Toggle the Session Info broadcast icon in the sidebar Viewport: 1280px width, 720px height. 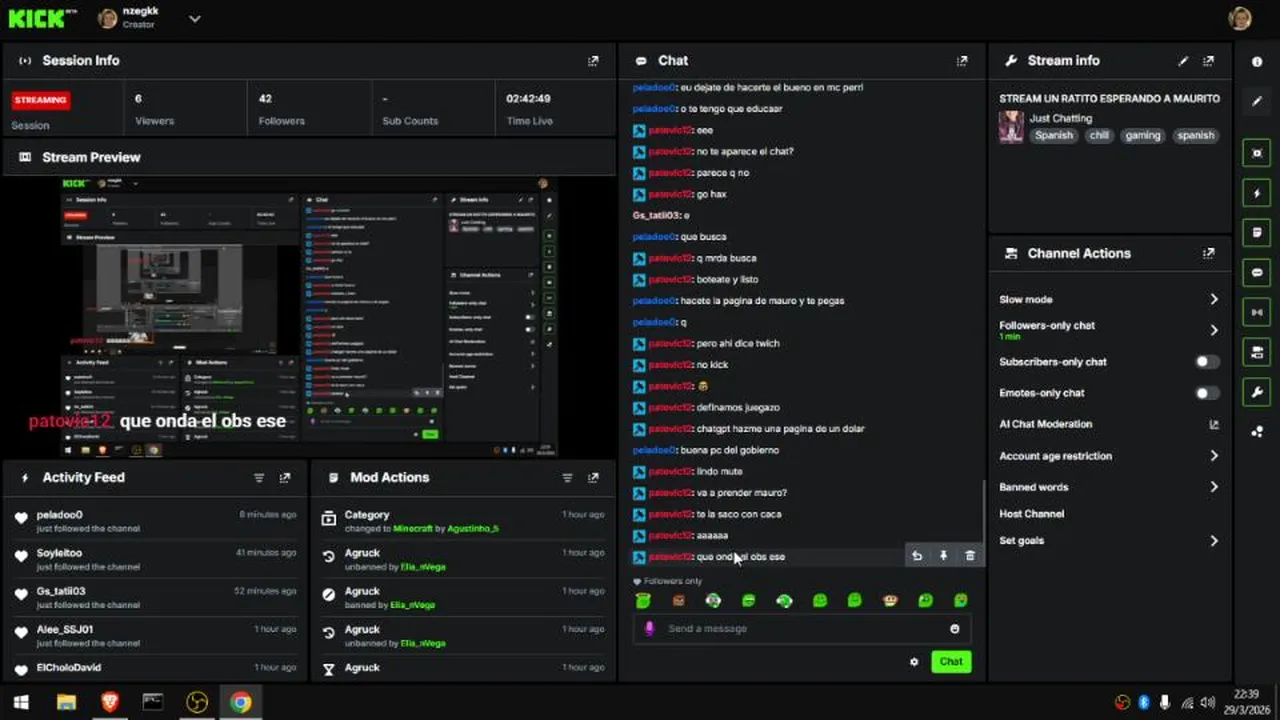point(1257,312)
